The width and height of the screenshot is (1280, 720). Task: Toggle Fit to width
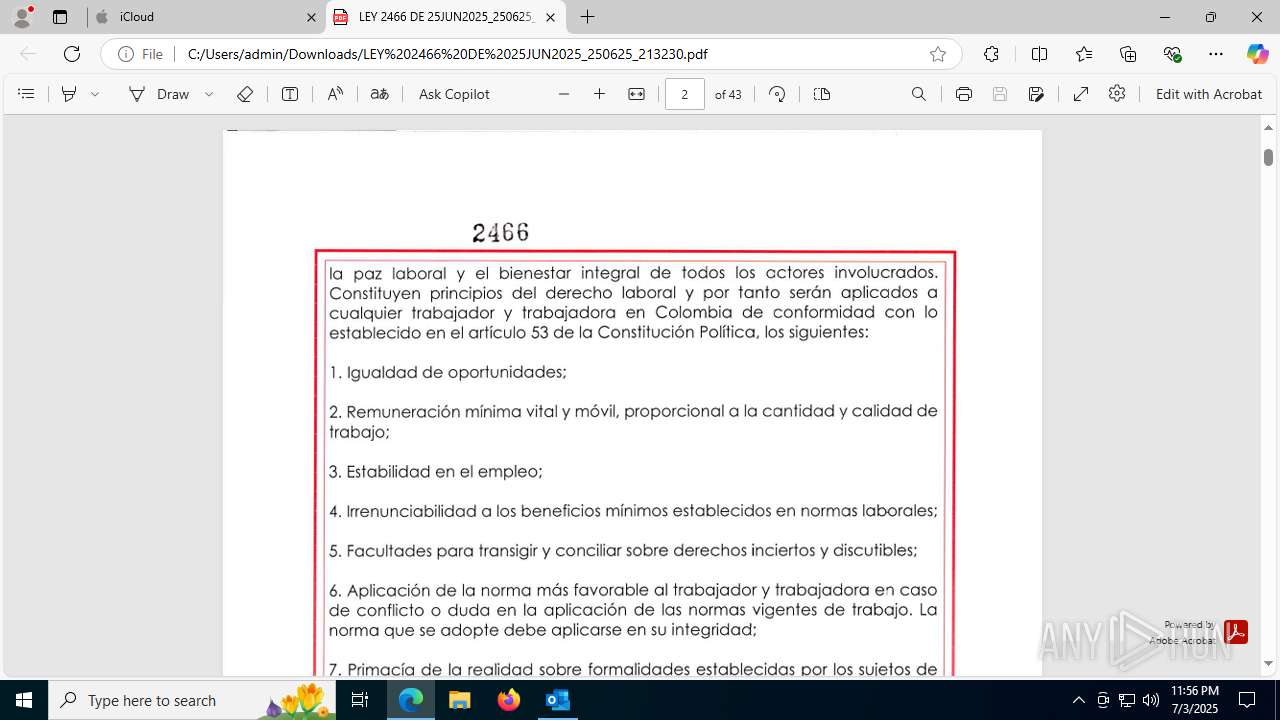coord(636,94)
